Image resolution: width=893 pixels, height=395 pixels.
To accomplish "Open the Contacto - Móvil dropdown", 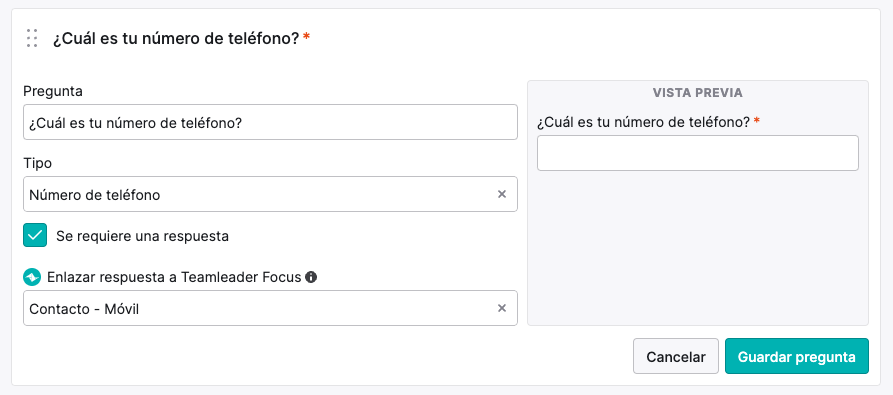I will (x=270, y=308).
